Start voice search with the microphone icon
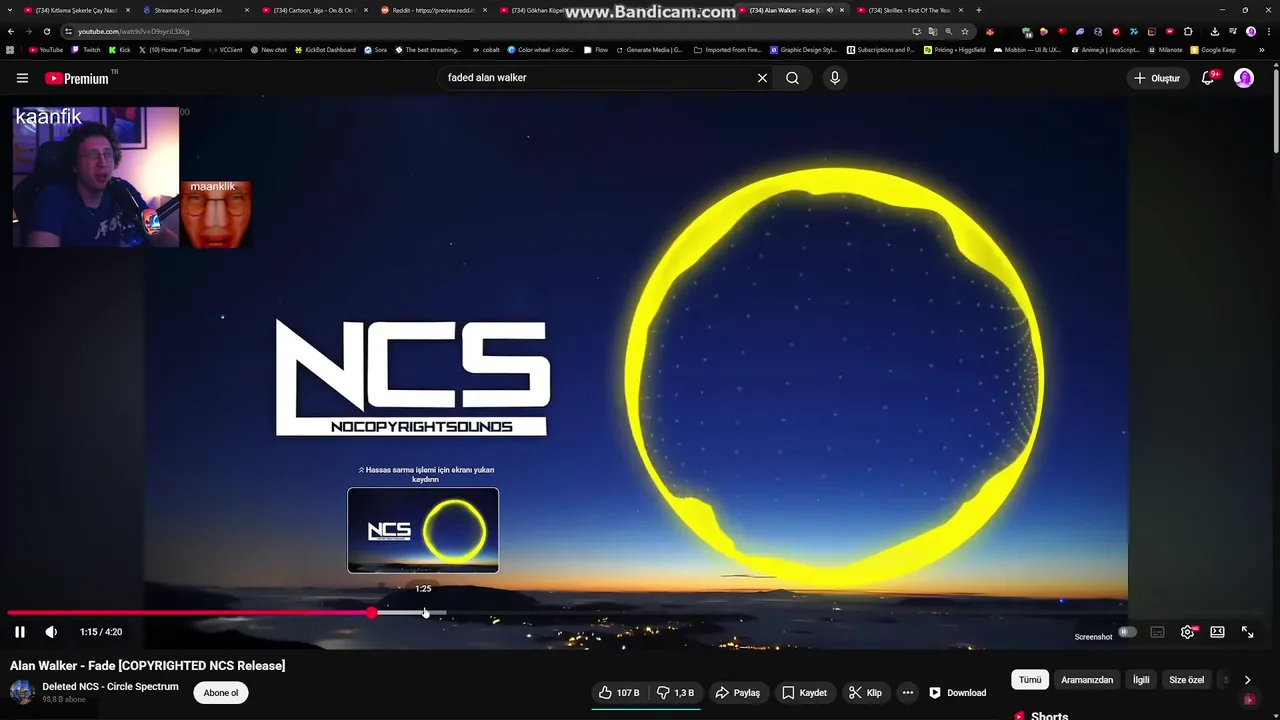Image resolution: width=1280 pixels, height=720 pixels. [x=835, y=78]
